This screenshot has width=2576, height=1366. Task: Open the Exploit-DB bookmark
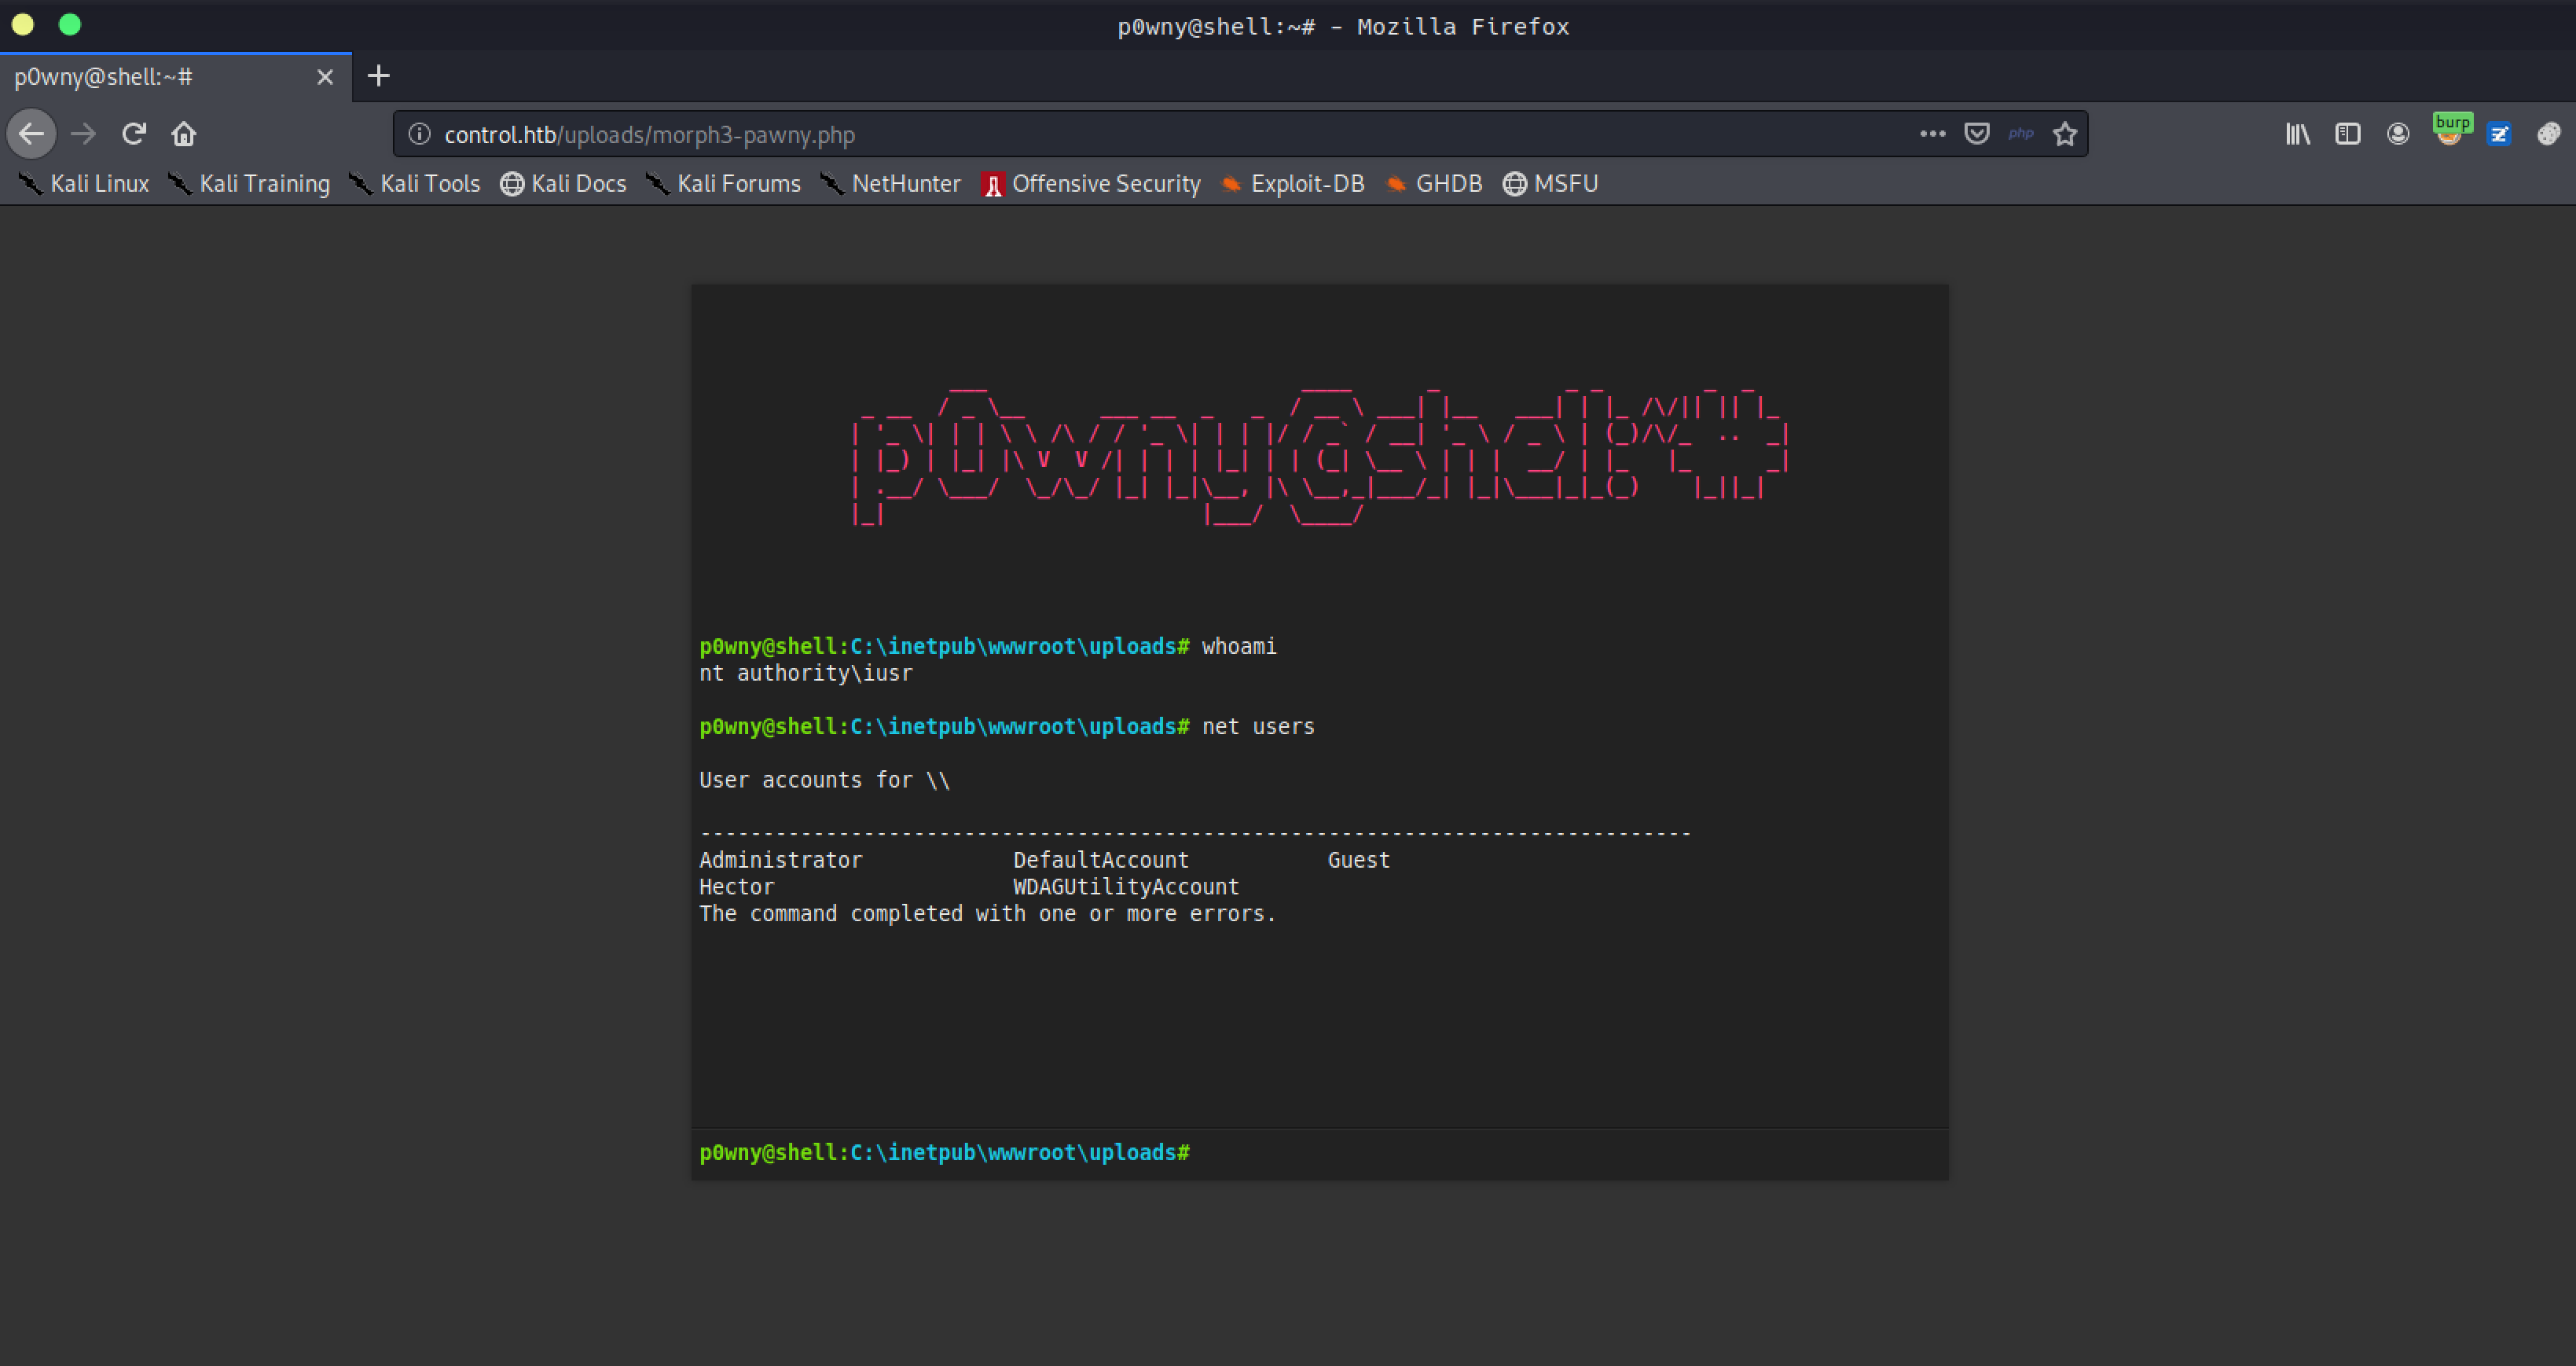tap(1293, 184)
